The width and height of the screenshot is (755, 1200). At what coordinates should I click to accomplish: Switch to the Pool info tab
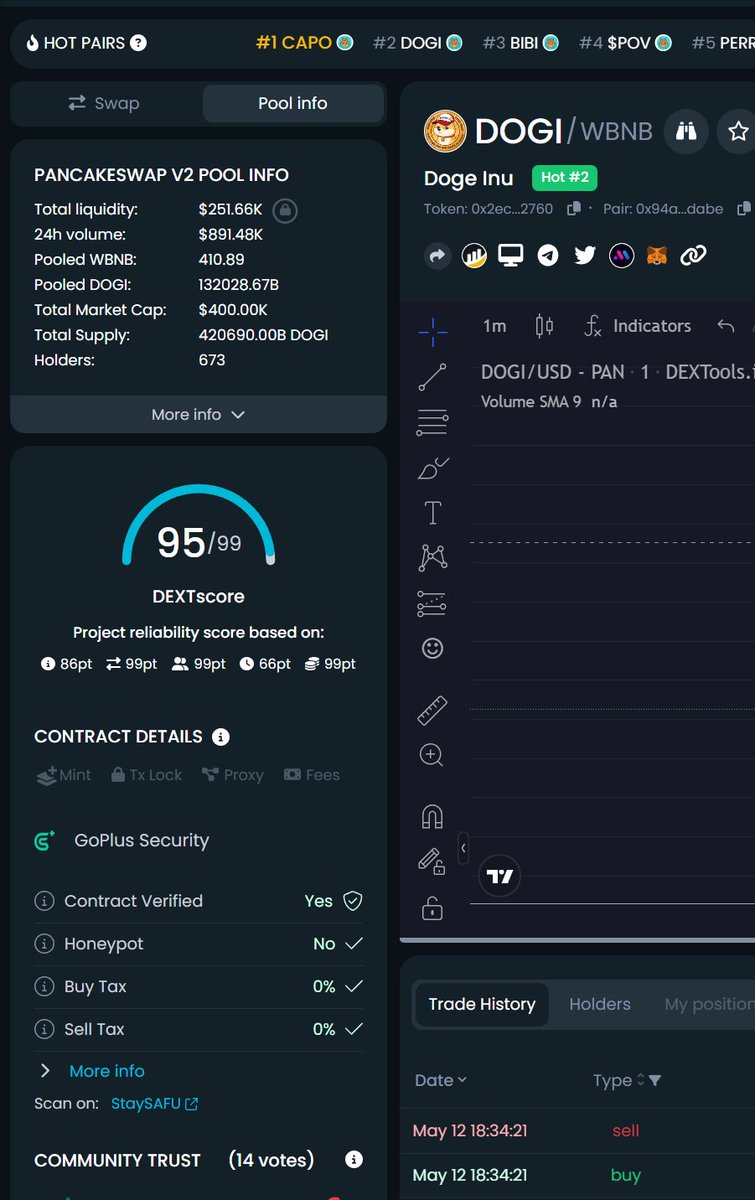[x=293, y=103]
